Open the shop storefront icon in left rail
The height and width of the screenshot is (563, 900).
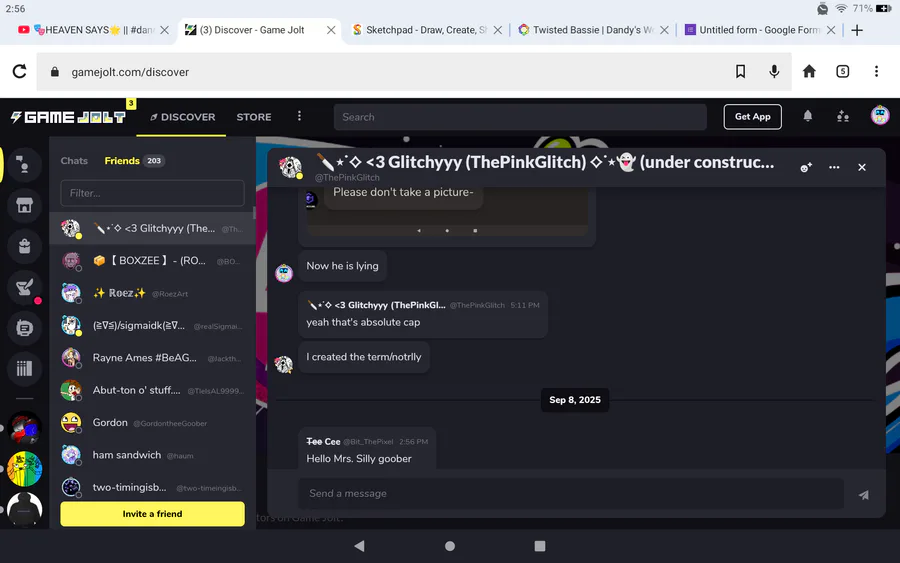[x=24, y=205]
